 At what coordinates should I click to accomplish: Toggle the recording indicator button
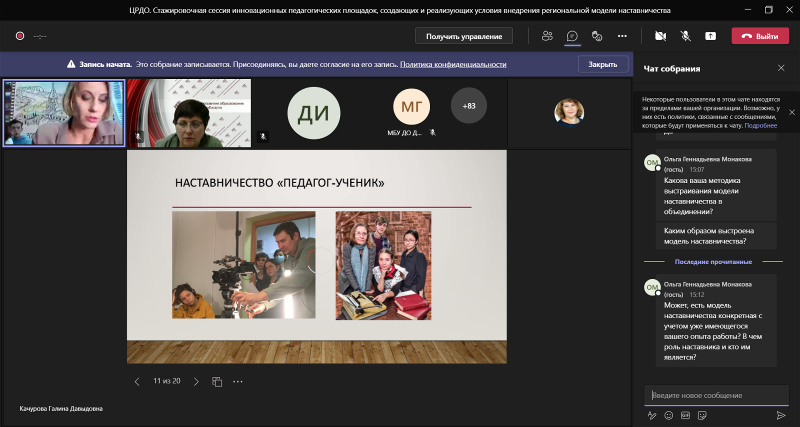(x=19, y=35)
